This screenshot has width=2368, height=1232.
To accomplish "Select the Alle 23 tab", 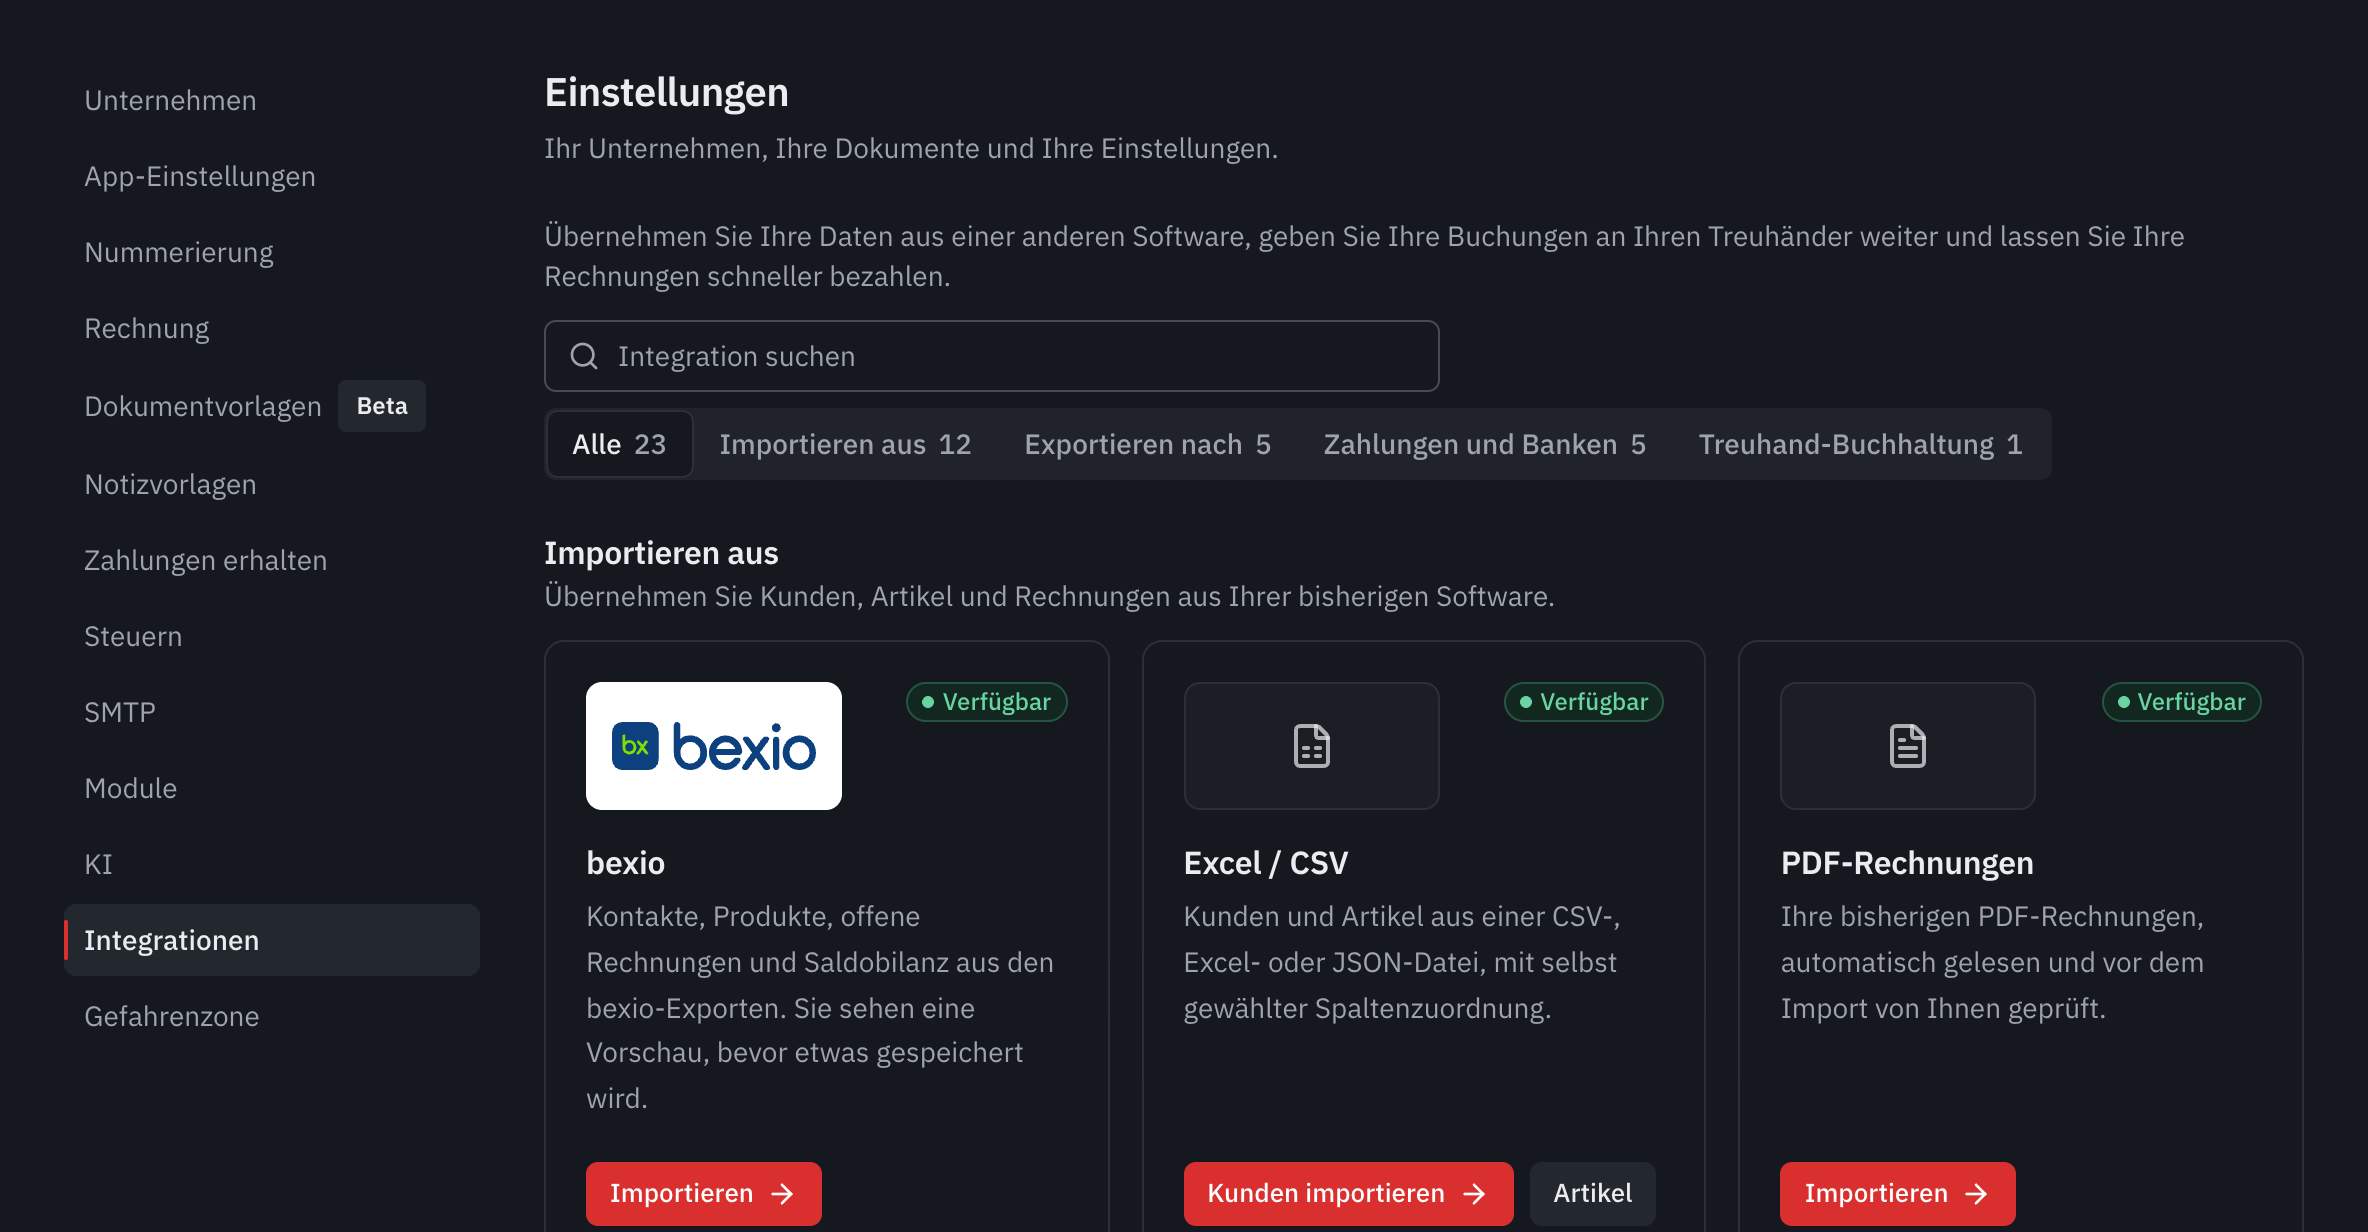I will point(619,444).
